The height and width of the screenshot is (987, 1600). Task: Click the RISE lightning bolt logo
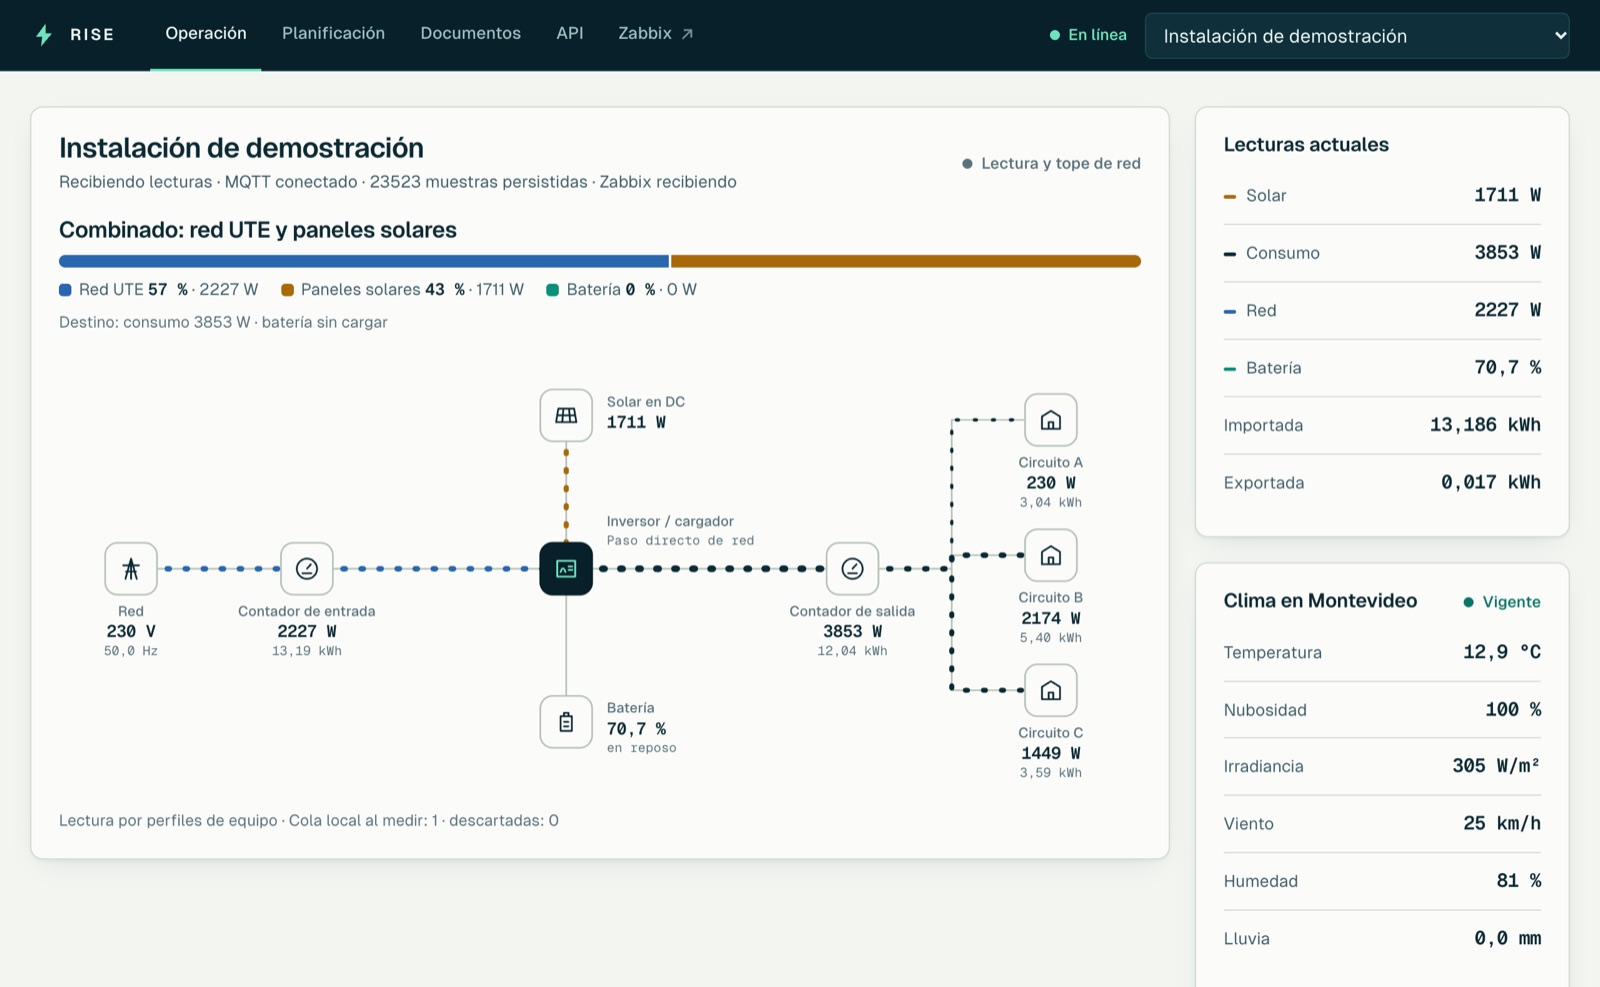(x=44, y=35)
